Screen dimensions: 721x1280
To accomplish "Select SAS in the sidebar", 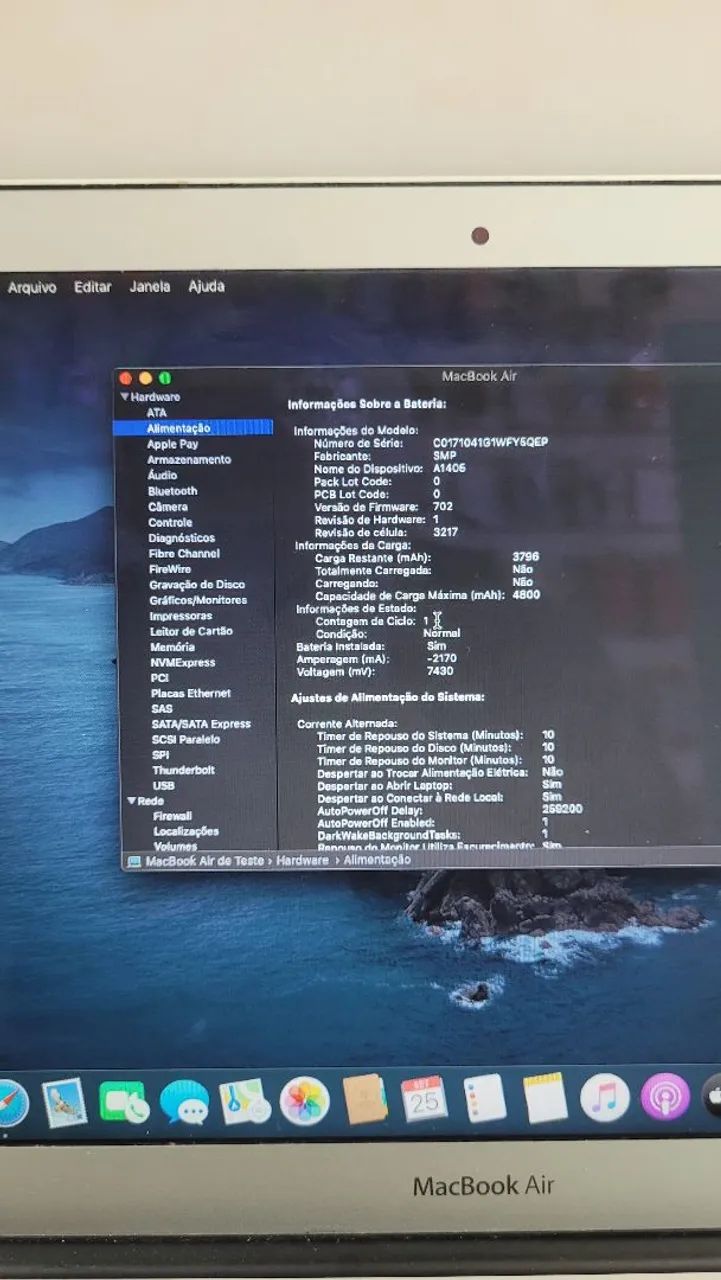I will click(162, 708).
